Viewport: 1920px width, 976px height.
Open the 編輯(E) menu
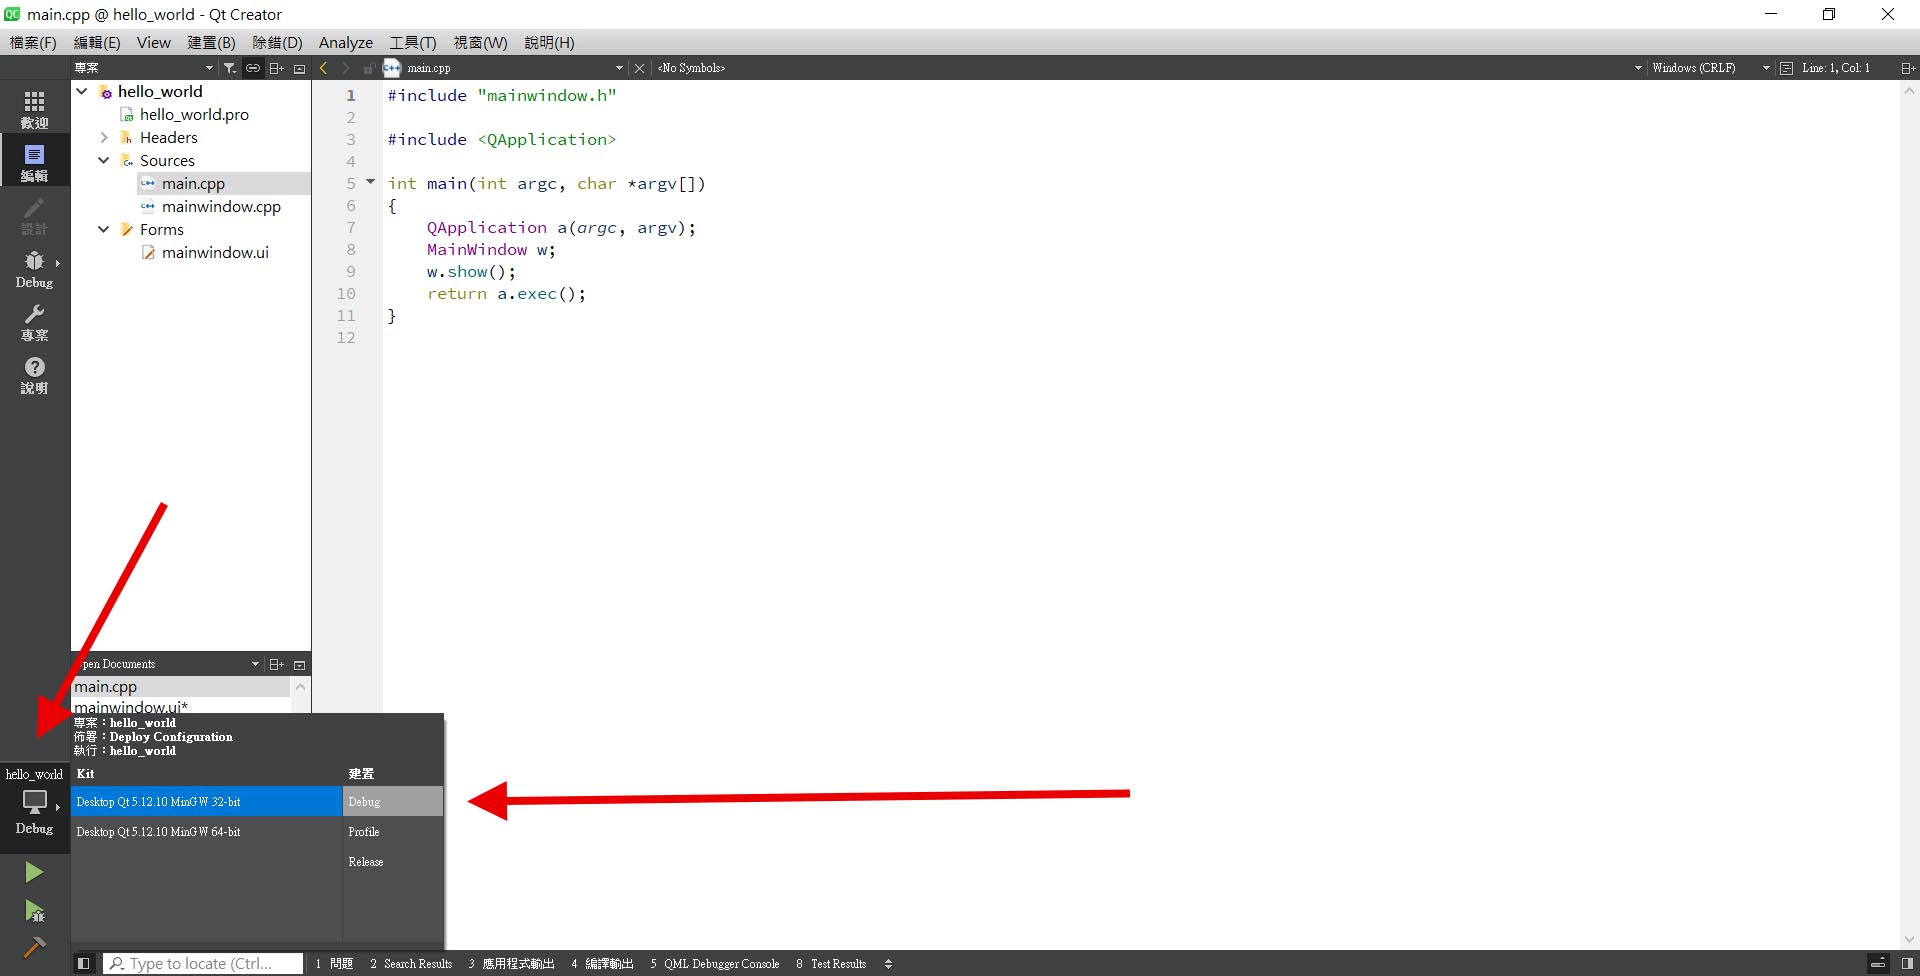tap(97, 42)
